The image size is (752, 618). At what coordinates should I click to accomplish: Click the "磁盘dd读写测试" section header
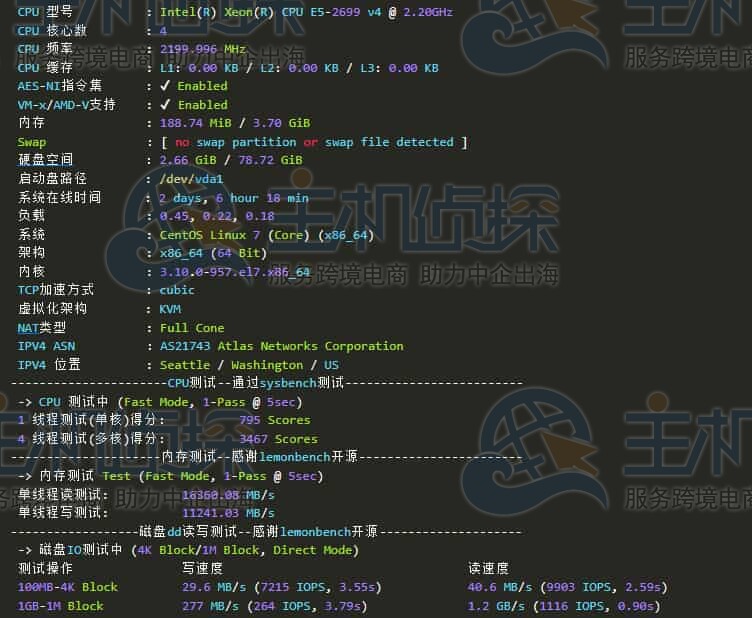tap(188, 532)
